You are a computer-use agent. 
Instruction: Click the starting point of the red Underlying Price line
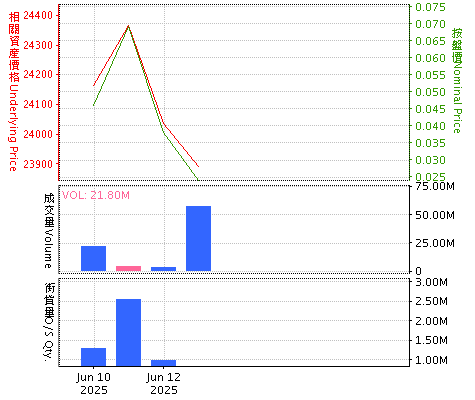pos(94,86)
